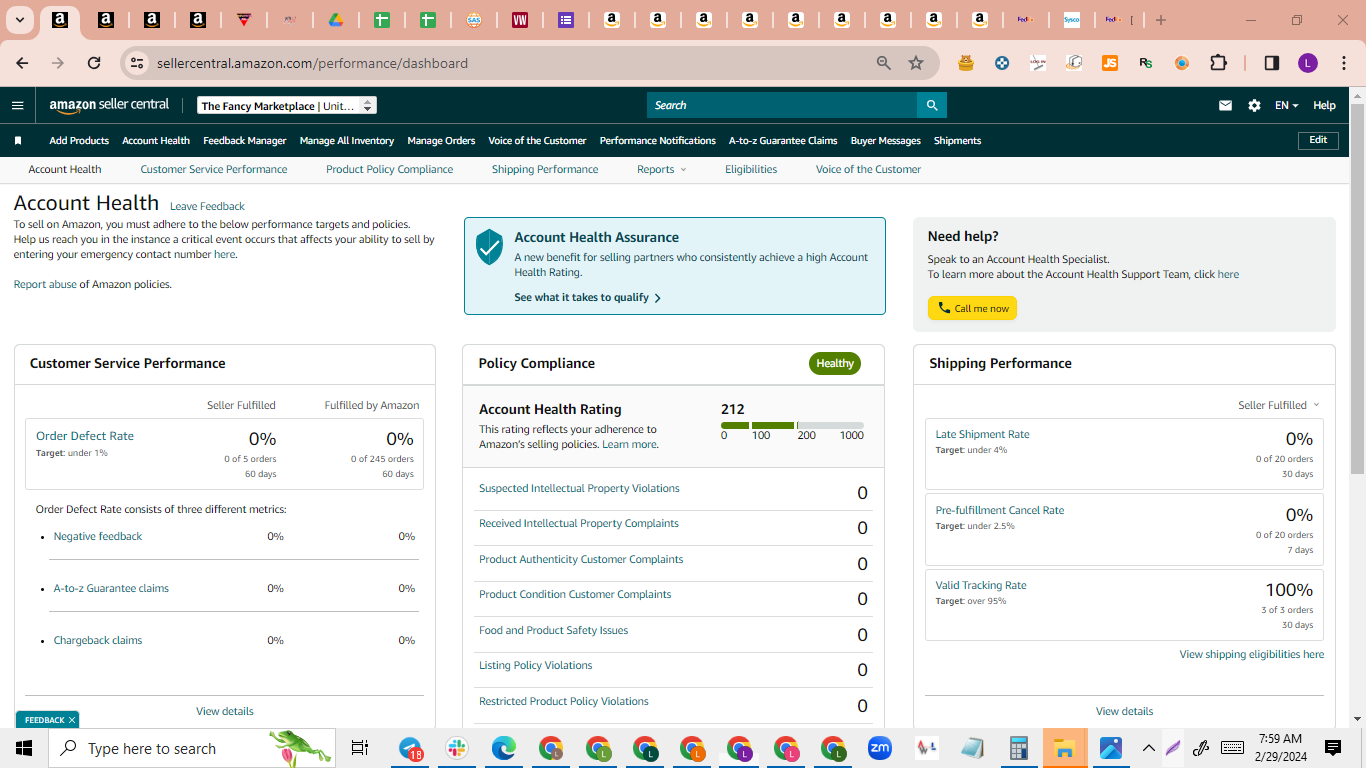1366x768 pixels.
Task: Go to Manage All Inventory
Action: pyautogui.click(x=347, y=141)
